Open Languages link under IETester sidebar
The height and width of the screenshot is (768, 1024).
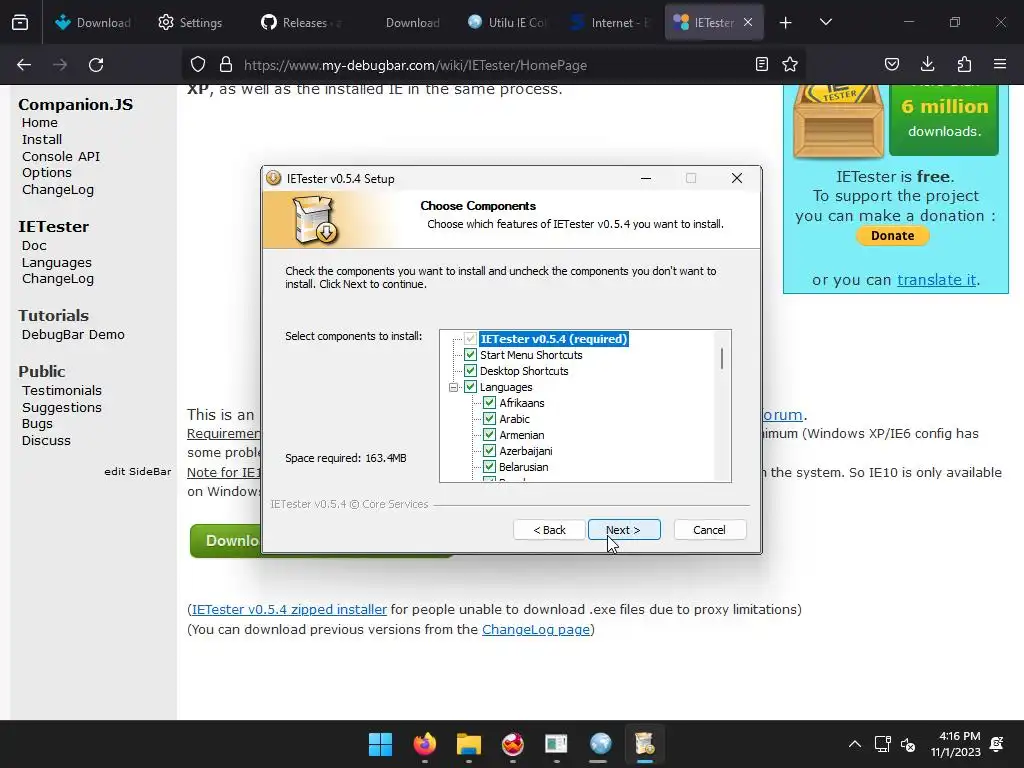click(57, 263)
